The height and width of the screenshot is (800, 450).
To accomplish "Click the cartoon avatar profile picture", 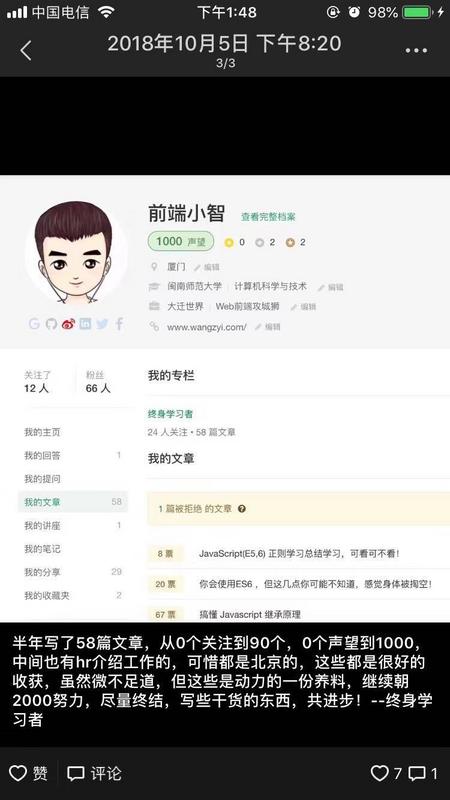I will click(76, 253).
